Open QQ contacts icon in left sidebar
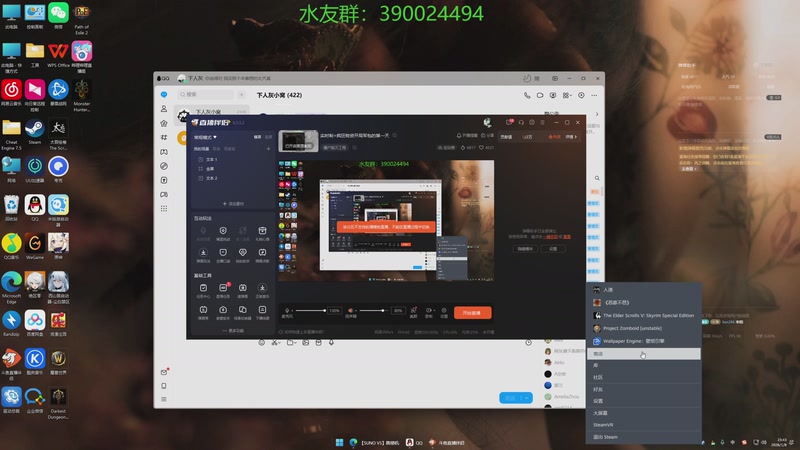The width and height of the screenshot is (800, 450). point(164,109)
